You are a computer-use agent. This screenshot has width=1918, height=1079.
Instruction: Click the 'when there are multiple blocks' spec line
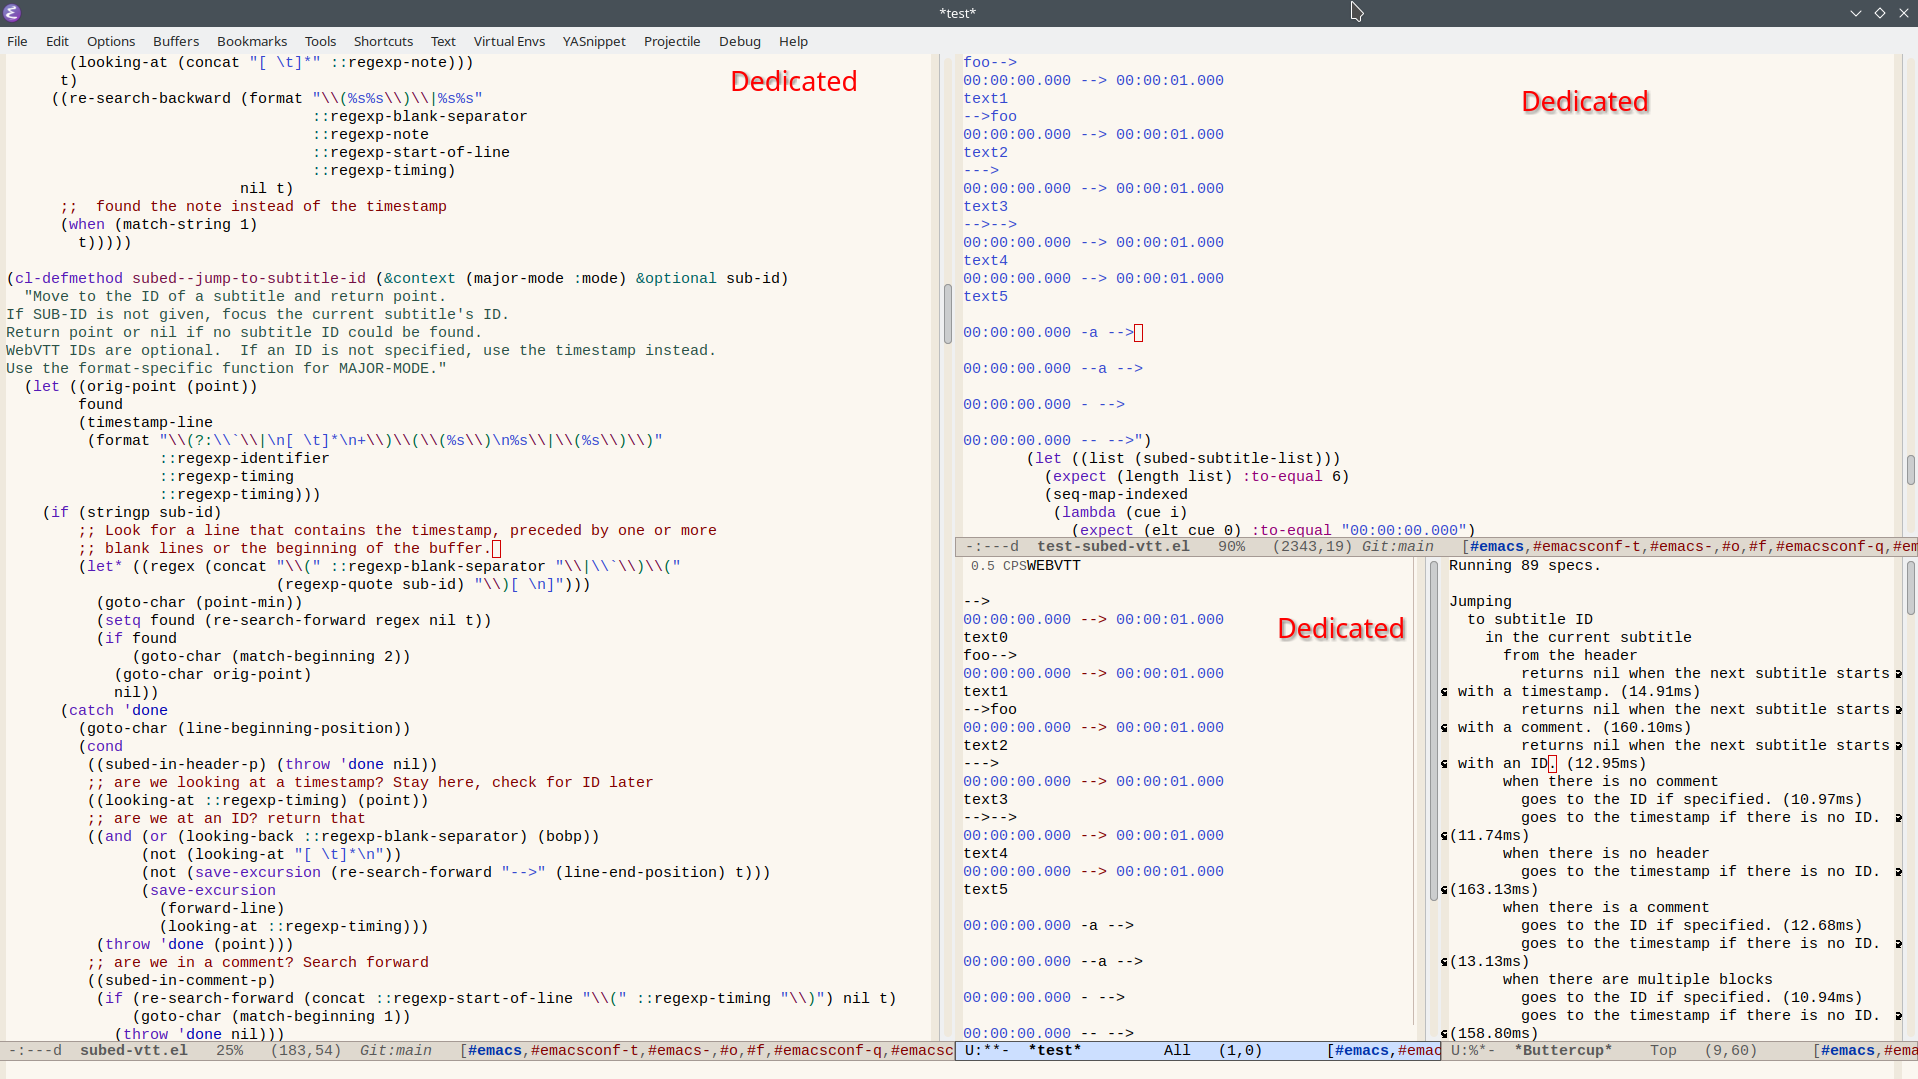pos(1637,979)
